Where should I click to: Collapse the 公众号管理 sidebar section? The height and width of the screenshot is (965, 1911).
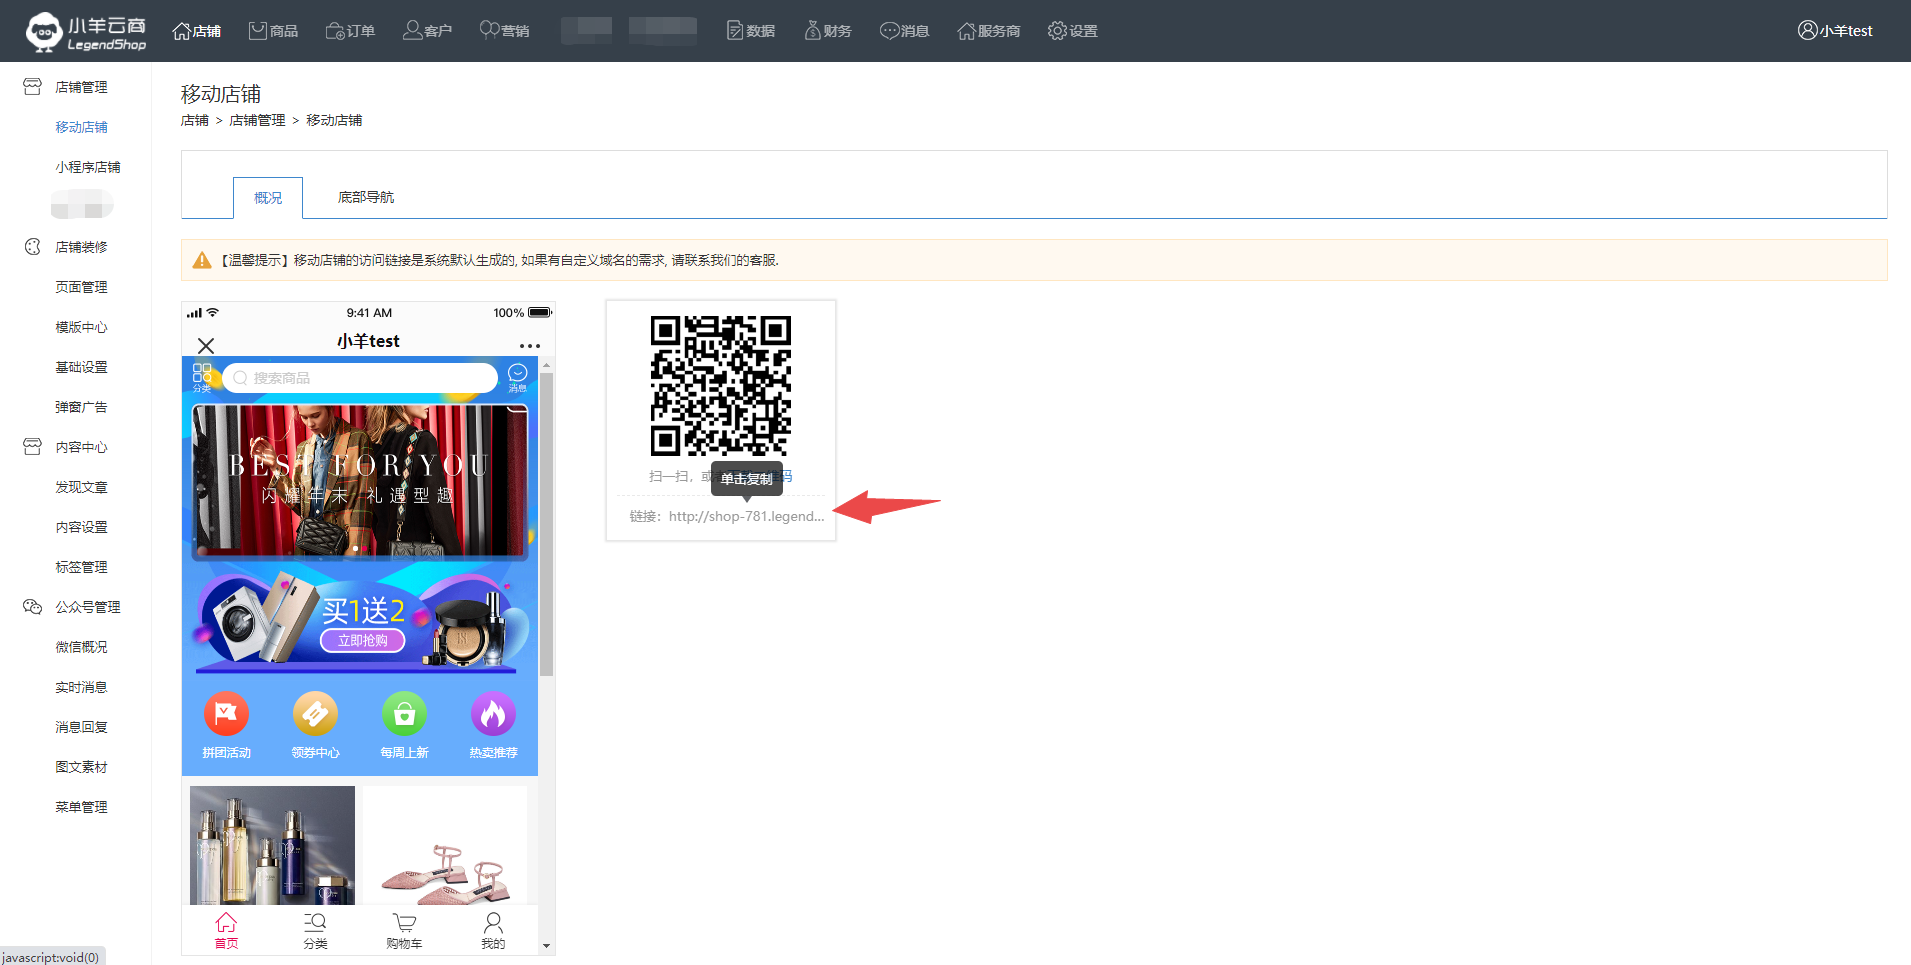point(86,607)
